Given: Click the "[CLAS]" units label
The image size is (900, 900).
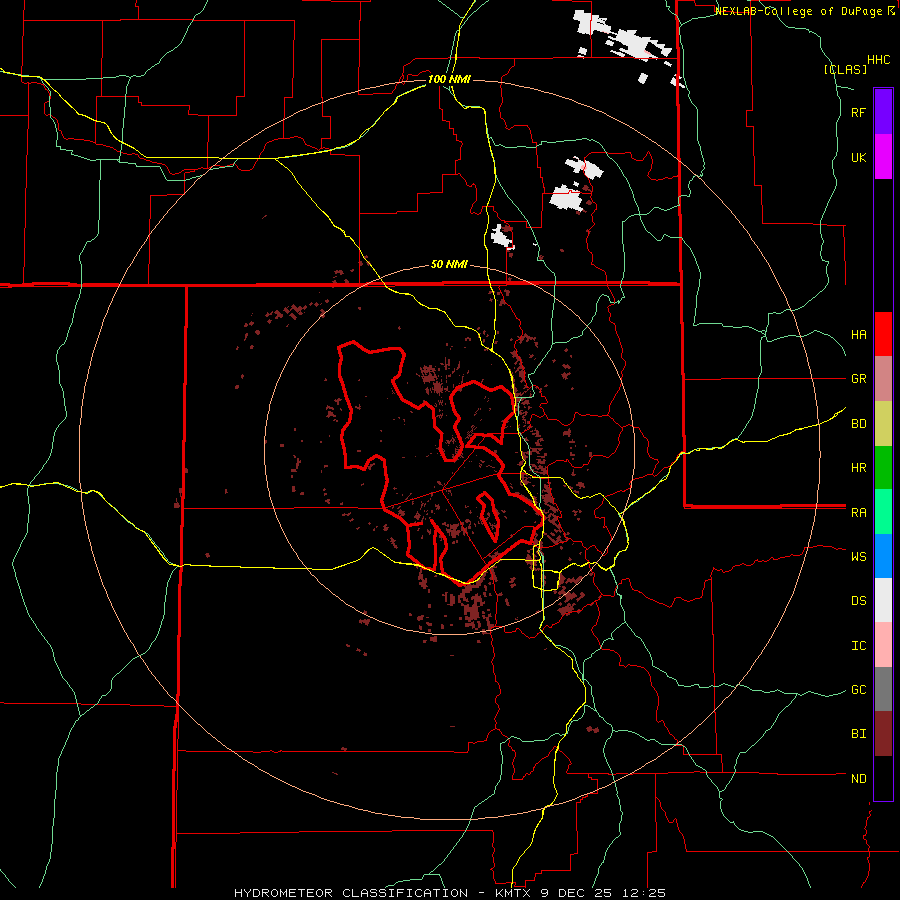Looking at the screenshot, I should (x=845, y=69).
